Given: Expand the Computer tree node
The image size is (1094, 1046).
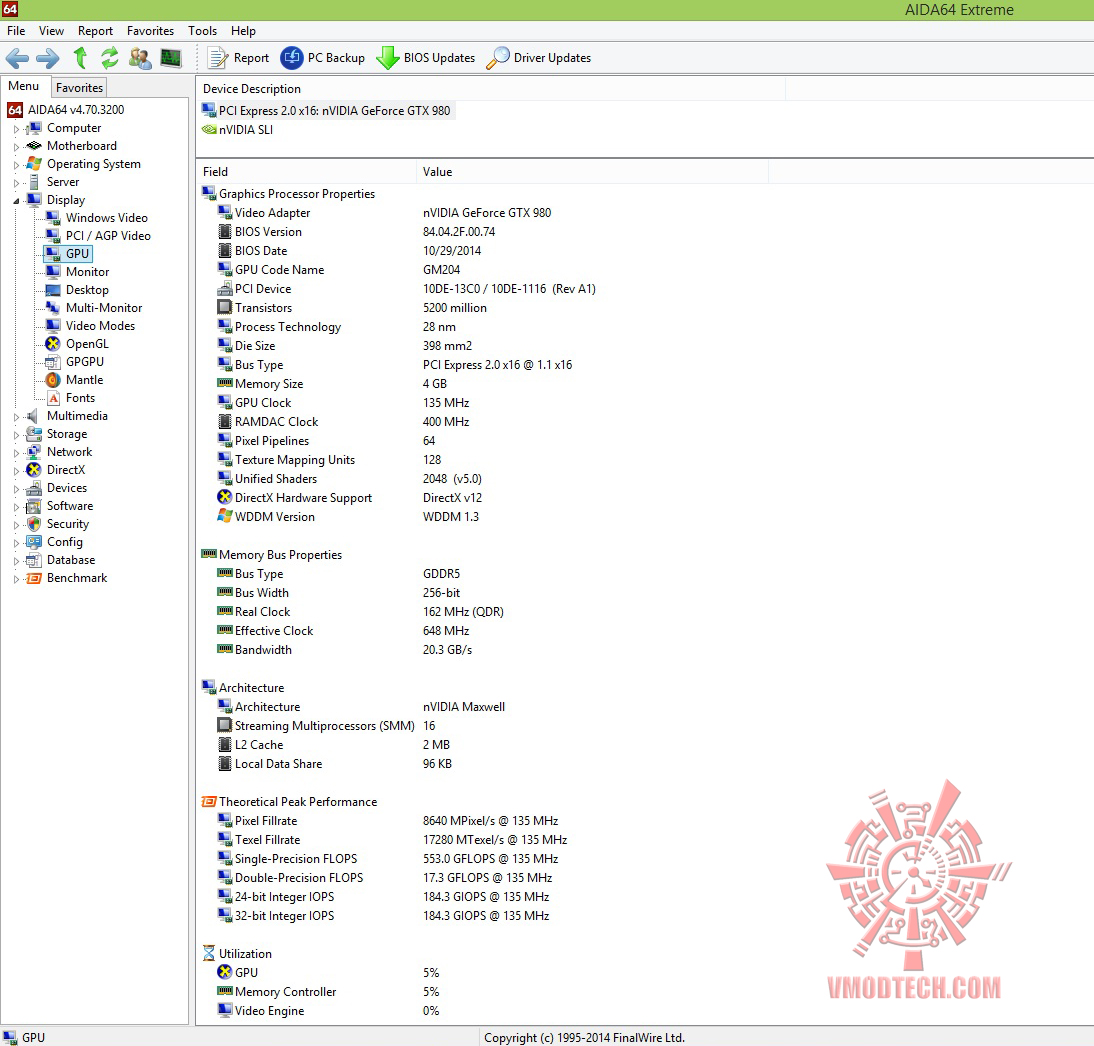Looking at the screenshot, I should [x=16, y=129].
